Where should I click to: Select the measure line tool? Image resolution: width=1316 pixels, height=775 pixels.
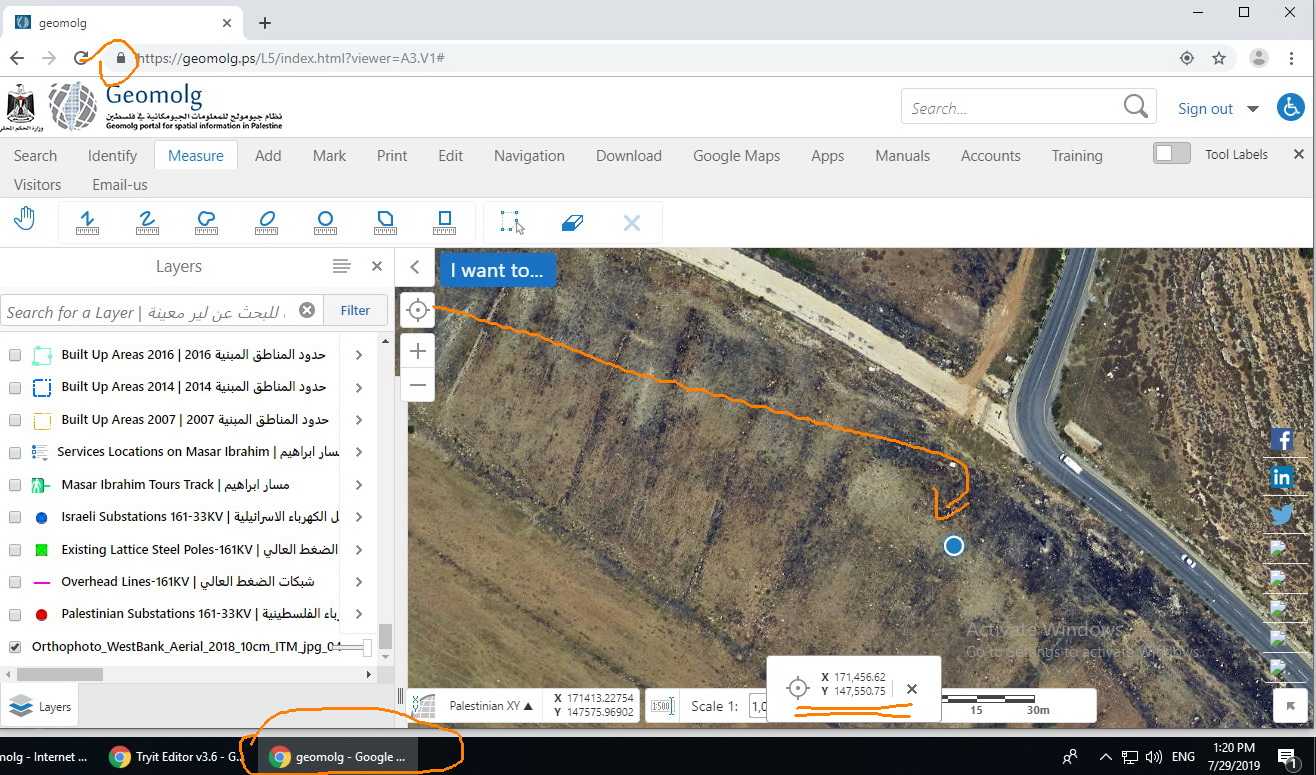(x=88, y=222)
